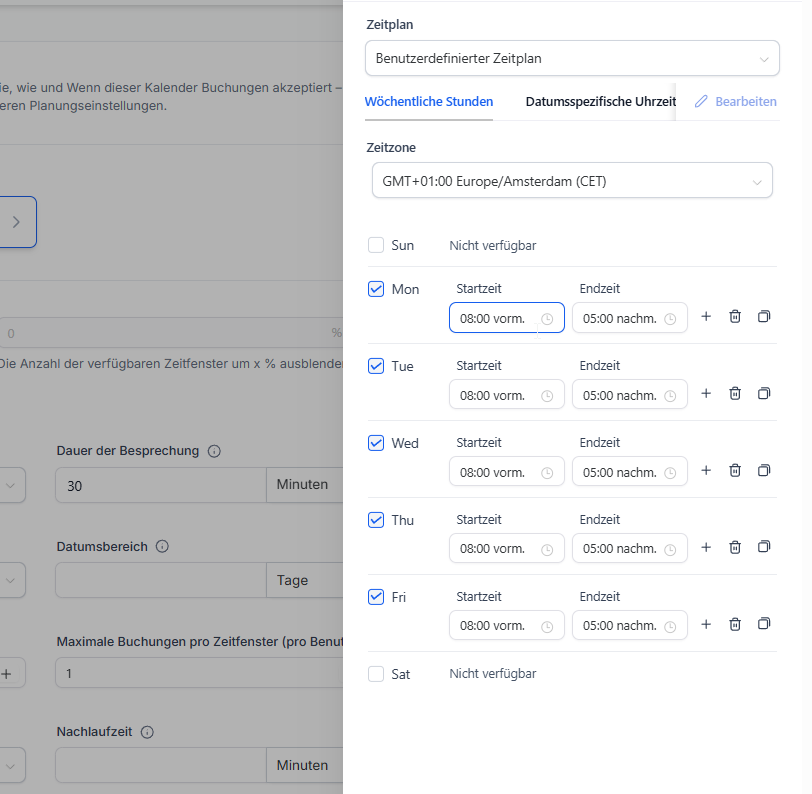Screen dimensions: 812x794
Task: Enable the Sun availability checkbox
Action: click(x=376, y=245)
